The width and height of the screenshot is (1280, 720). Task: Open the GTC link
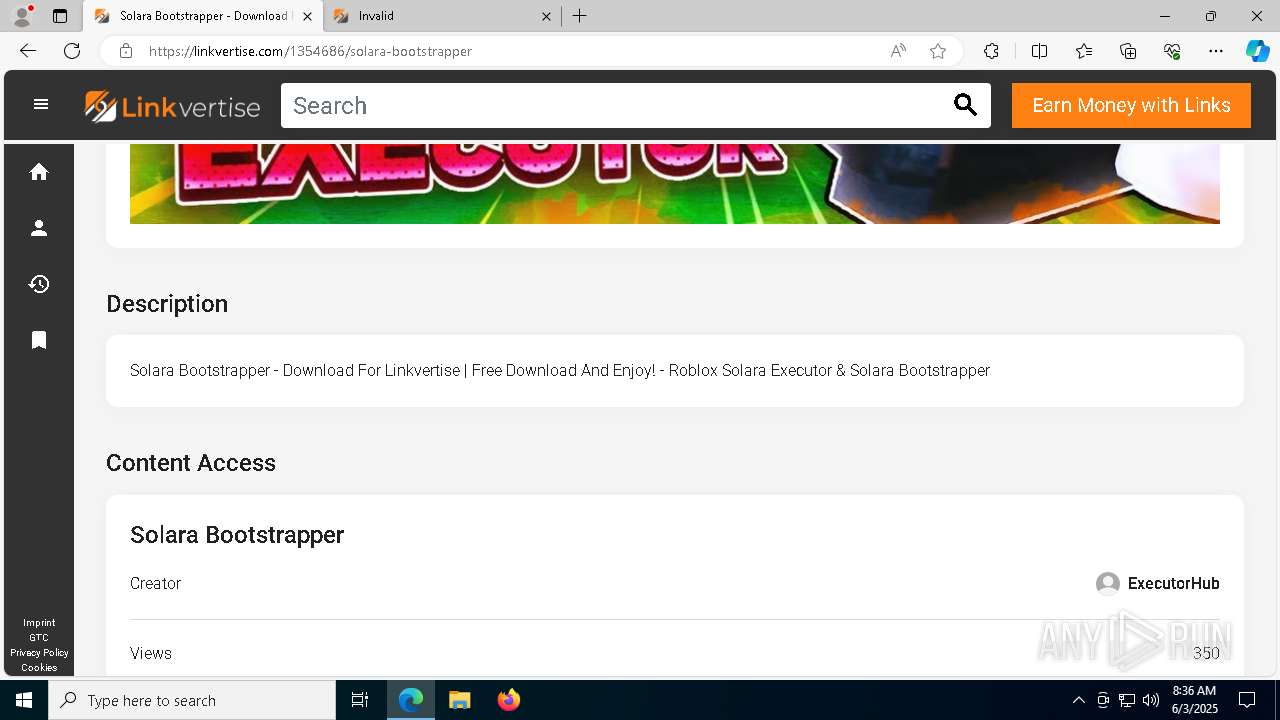pyautogui.click(x=39, y=638)
